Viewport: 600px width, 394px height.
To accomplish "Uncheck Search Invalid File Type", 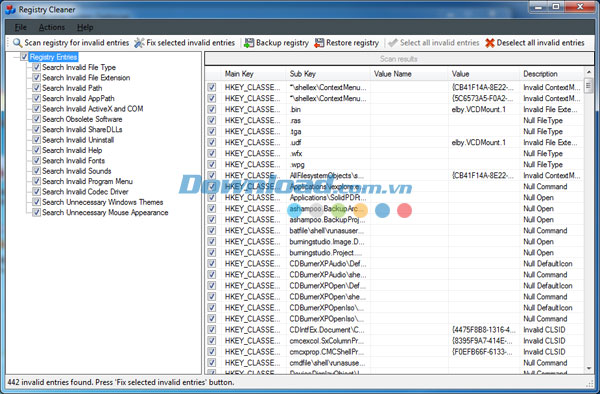I will pos(36,67).
